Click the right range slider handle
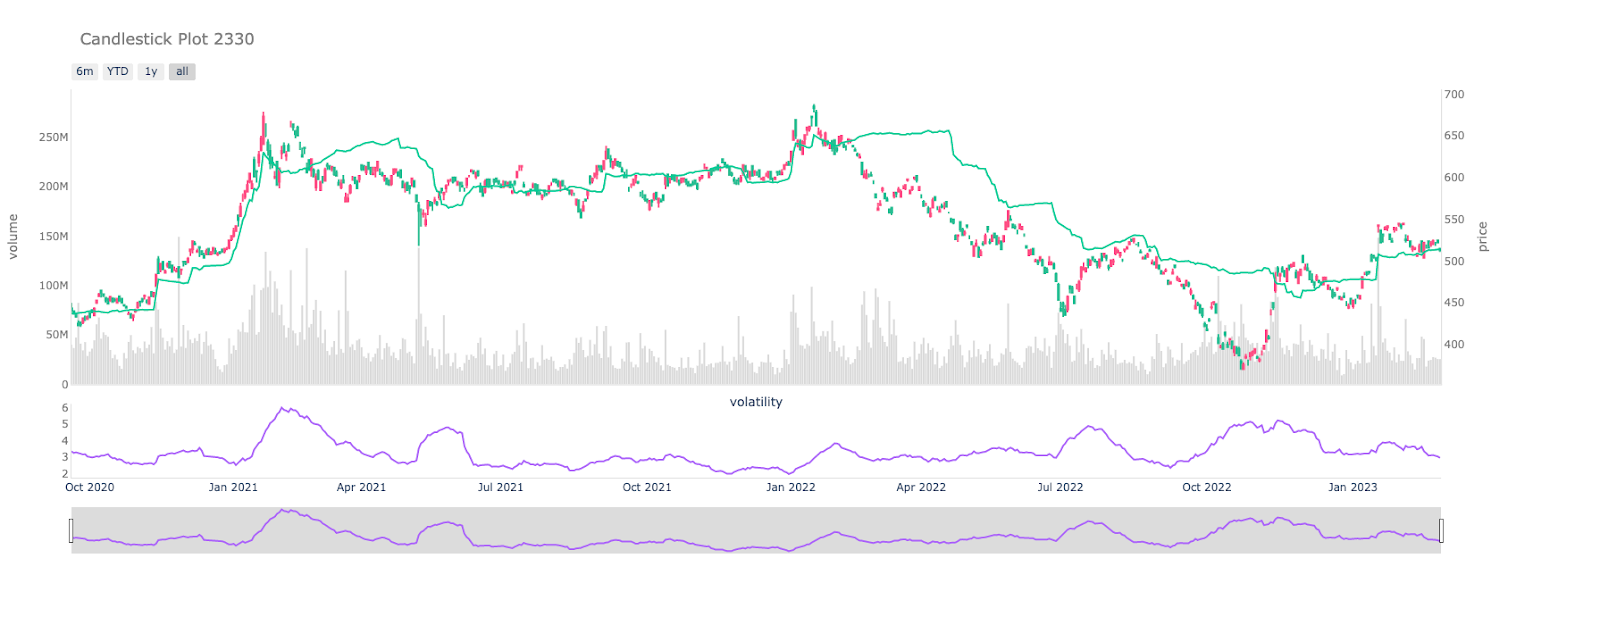Viewport: 1600px width, 625px height. tap(1441, 531)
